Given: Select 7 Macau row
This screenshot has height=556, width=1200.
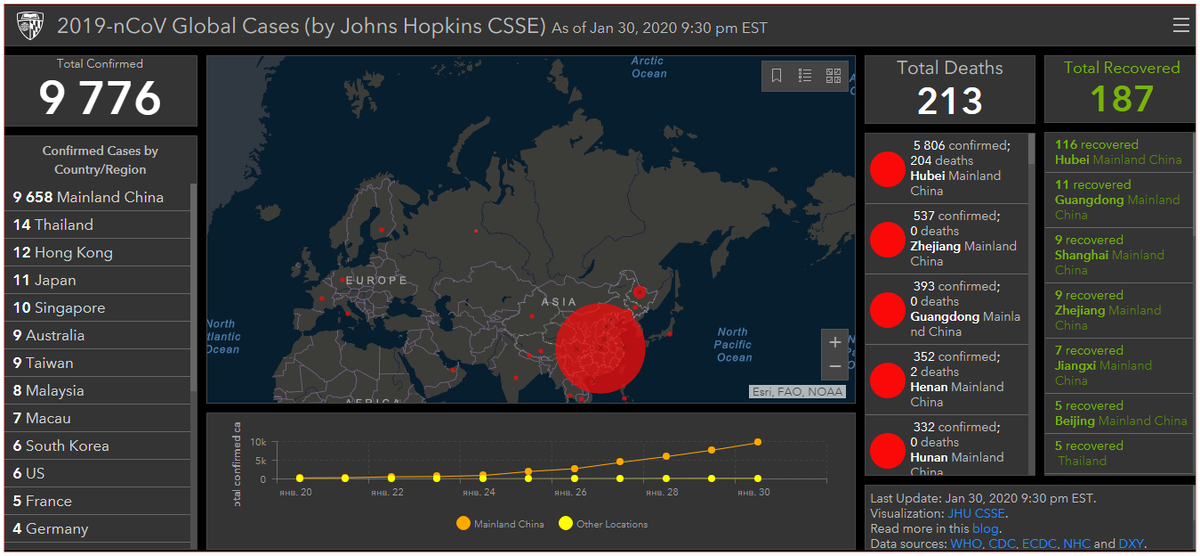Looking at the screenshot, I should [97, 418].
